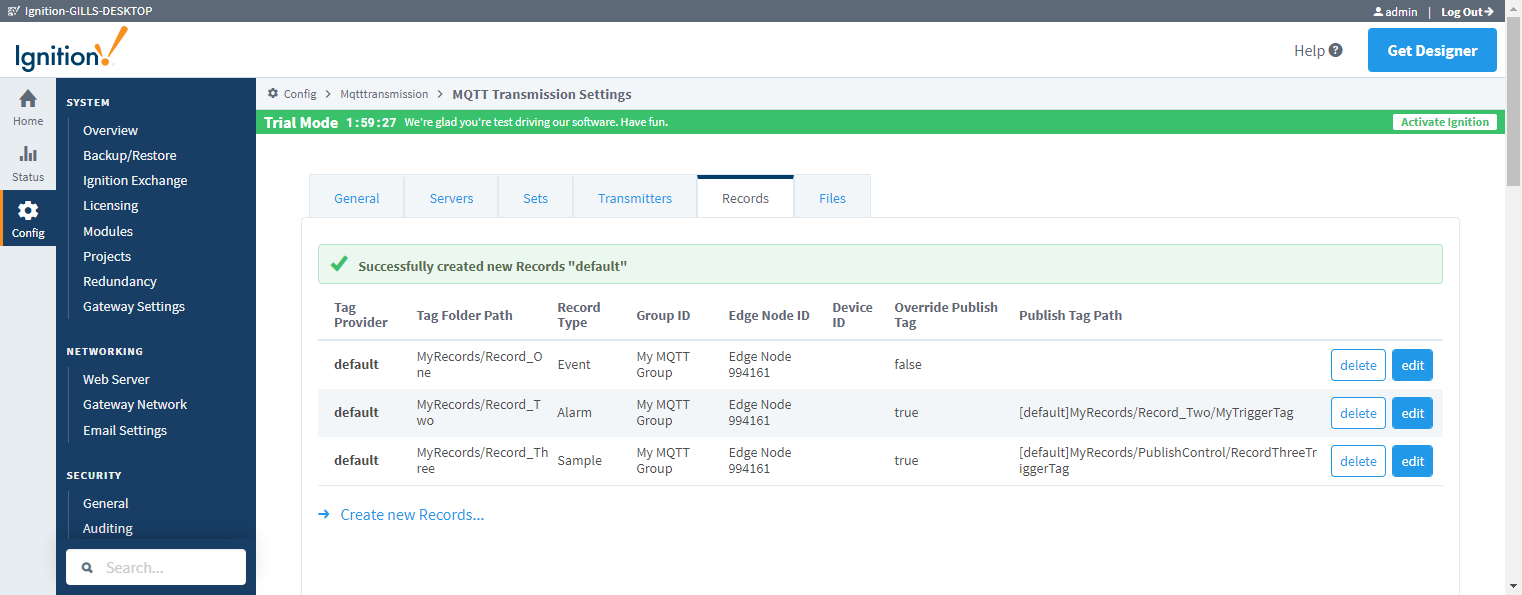
Task: Click the Log Out arrow icon
Action: (x=1489, y=12)
